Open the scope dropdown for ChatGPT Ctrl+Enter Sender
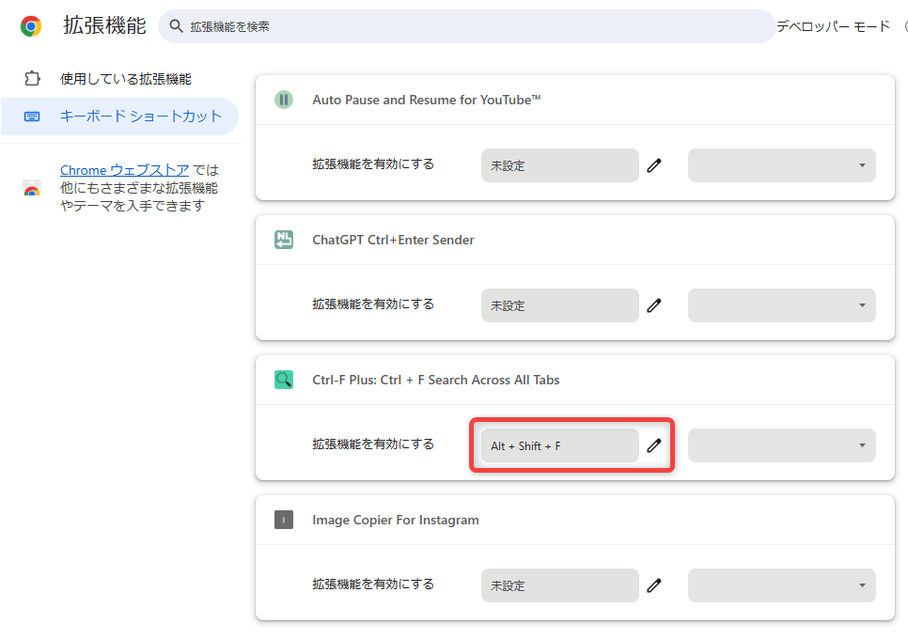908x639 pixels. pyautogui.click(x=782, y=305)
